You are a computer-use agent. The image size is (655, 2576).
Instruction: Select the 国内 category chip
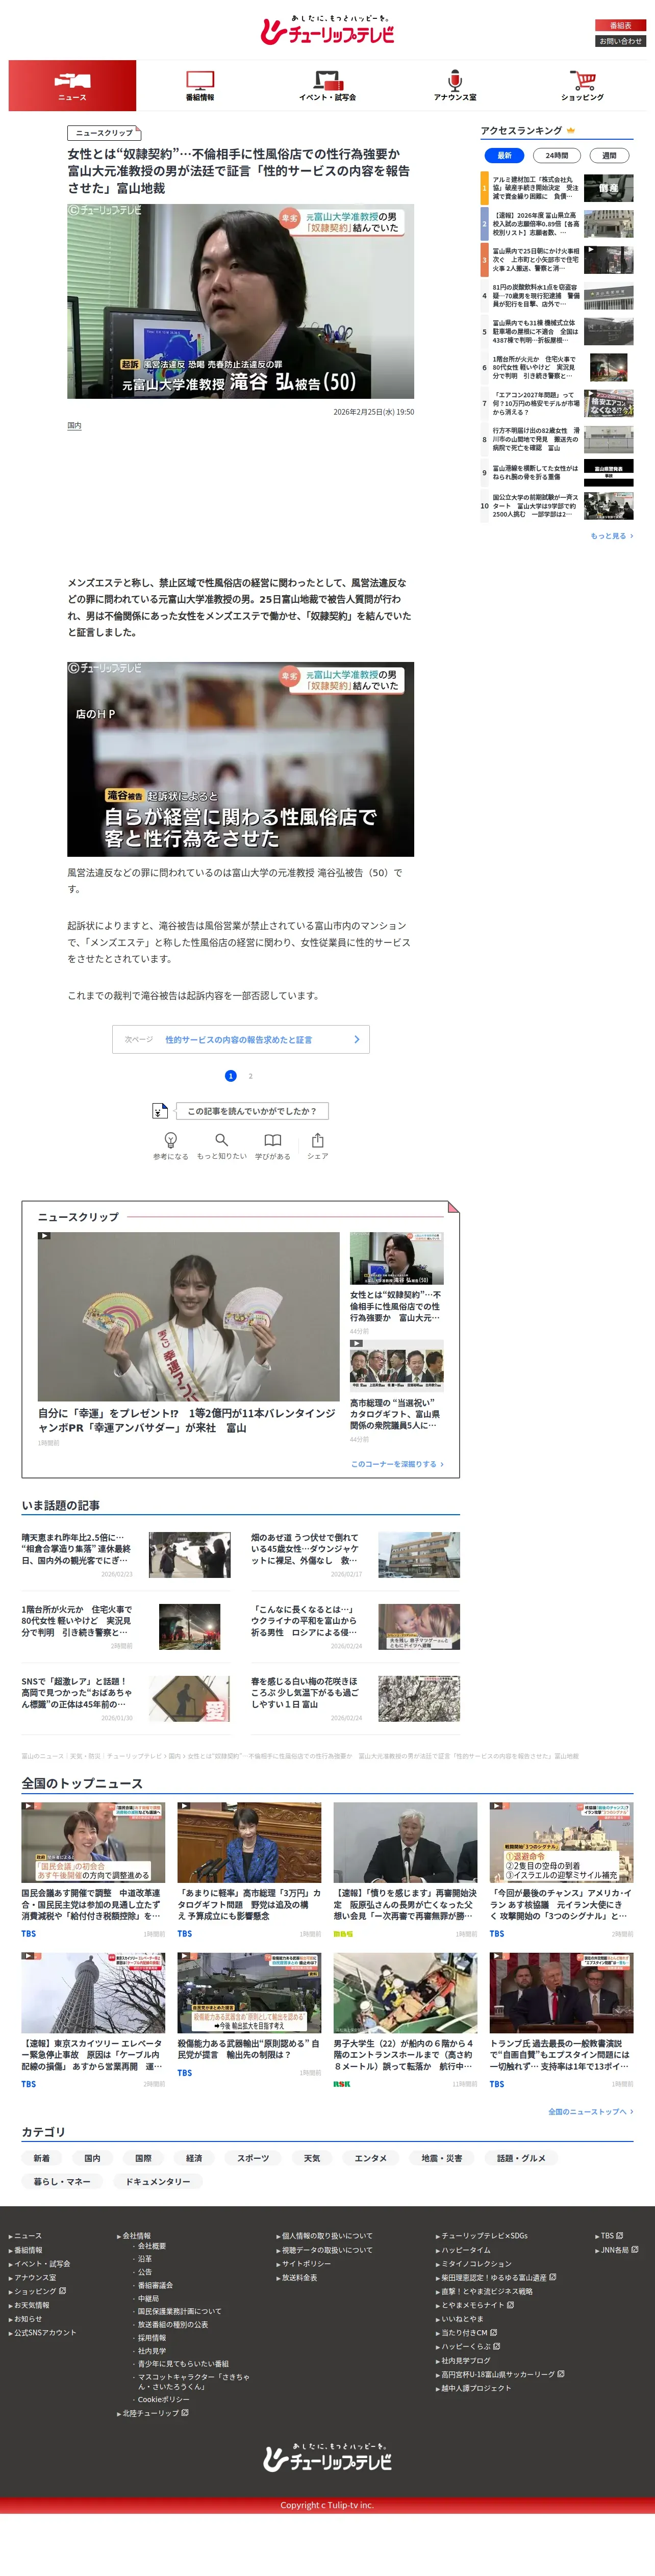(92, 2158)
